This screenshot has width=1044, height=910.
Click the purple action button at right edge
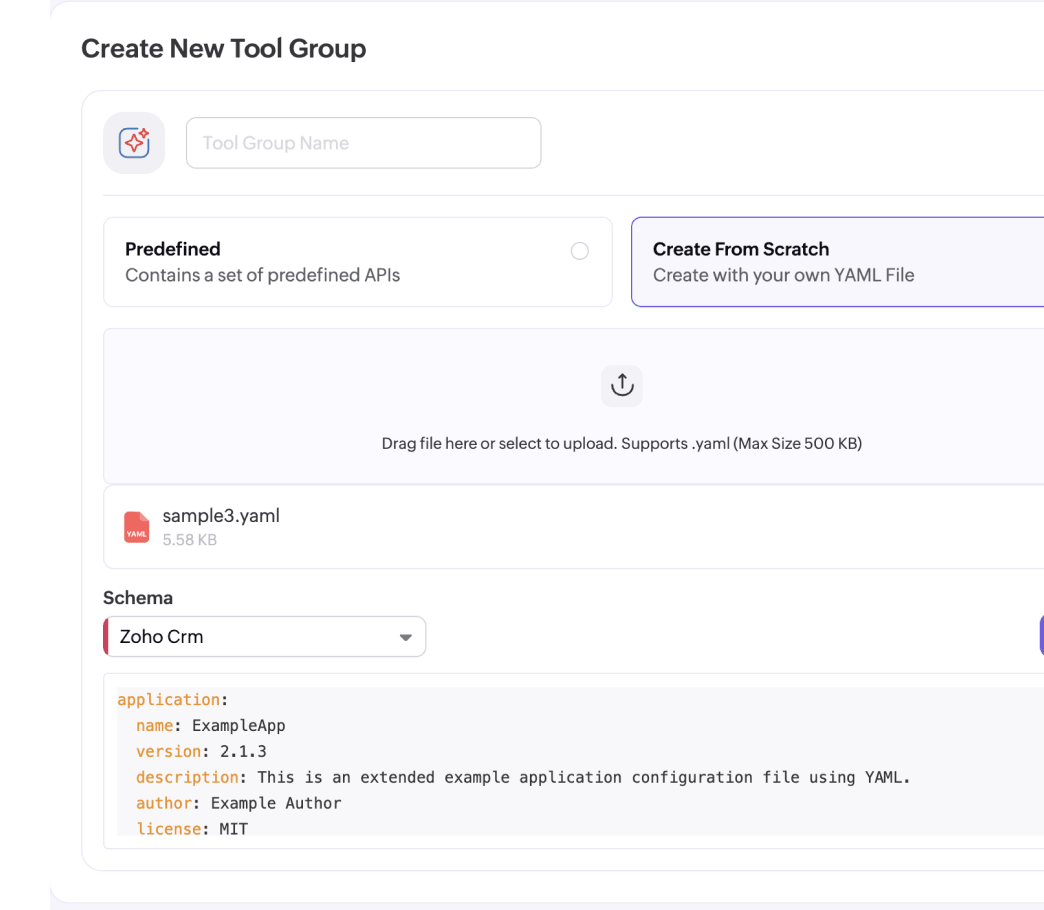point(1040,636)
